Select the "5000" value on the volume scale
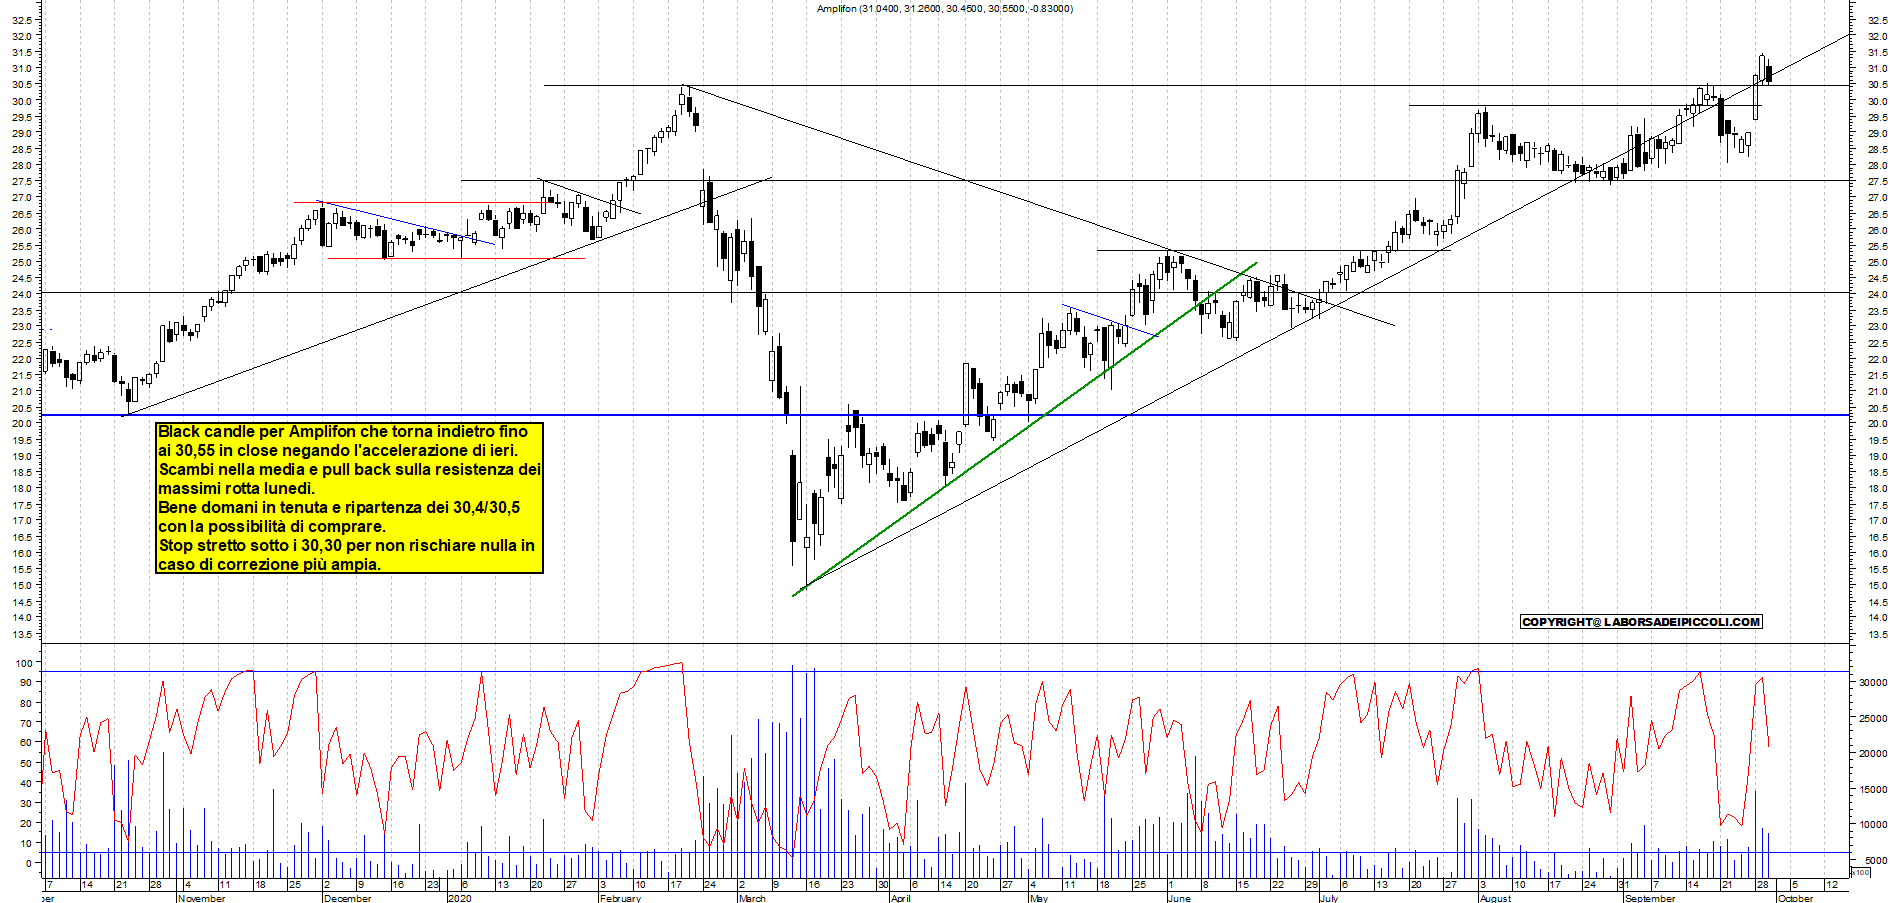The height and width of the screenshot is (903, 1890). pyautogui.click(x=1875, y=860)
